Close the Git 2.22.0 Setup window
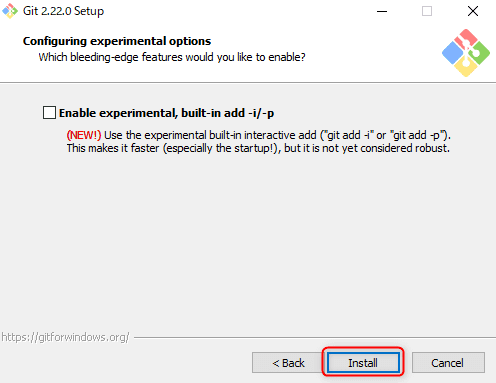Image resolution: width=496 pixels, height=383 pixels. coord(473,11)
